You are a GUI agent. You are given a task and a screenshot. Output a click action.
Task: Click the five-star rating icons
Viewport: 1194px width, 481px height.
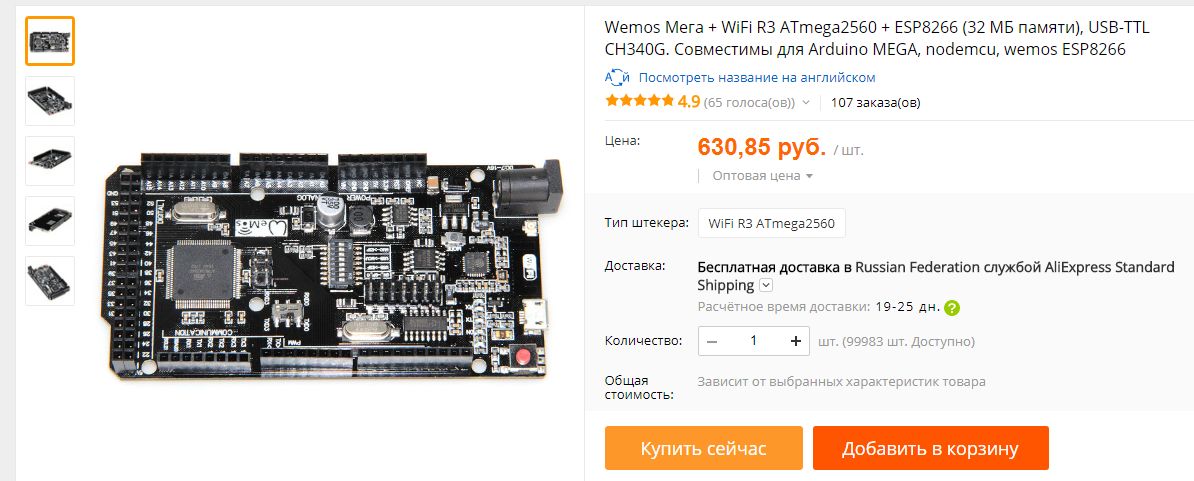point(639,100)
